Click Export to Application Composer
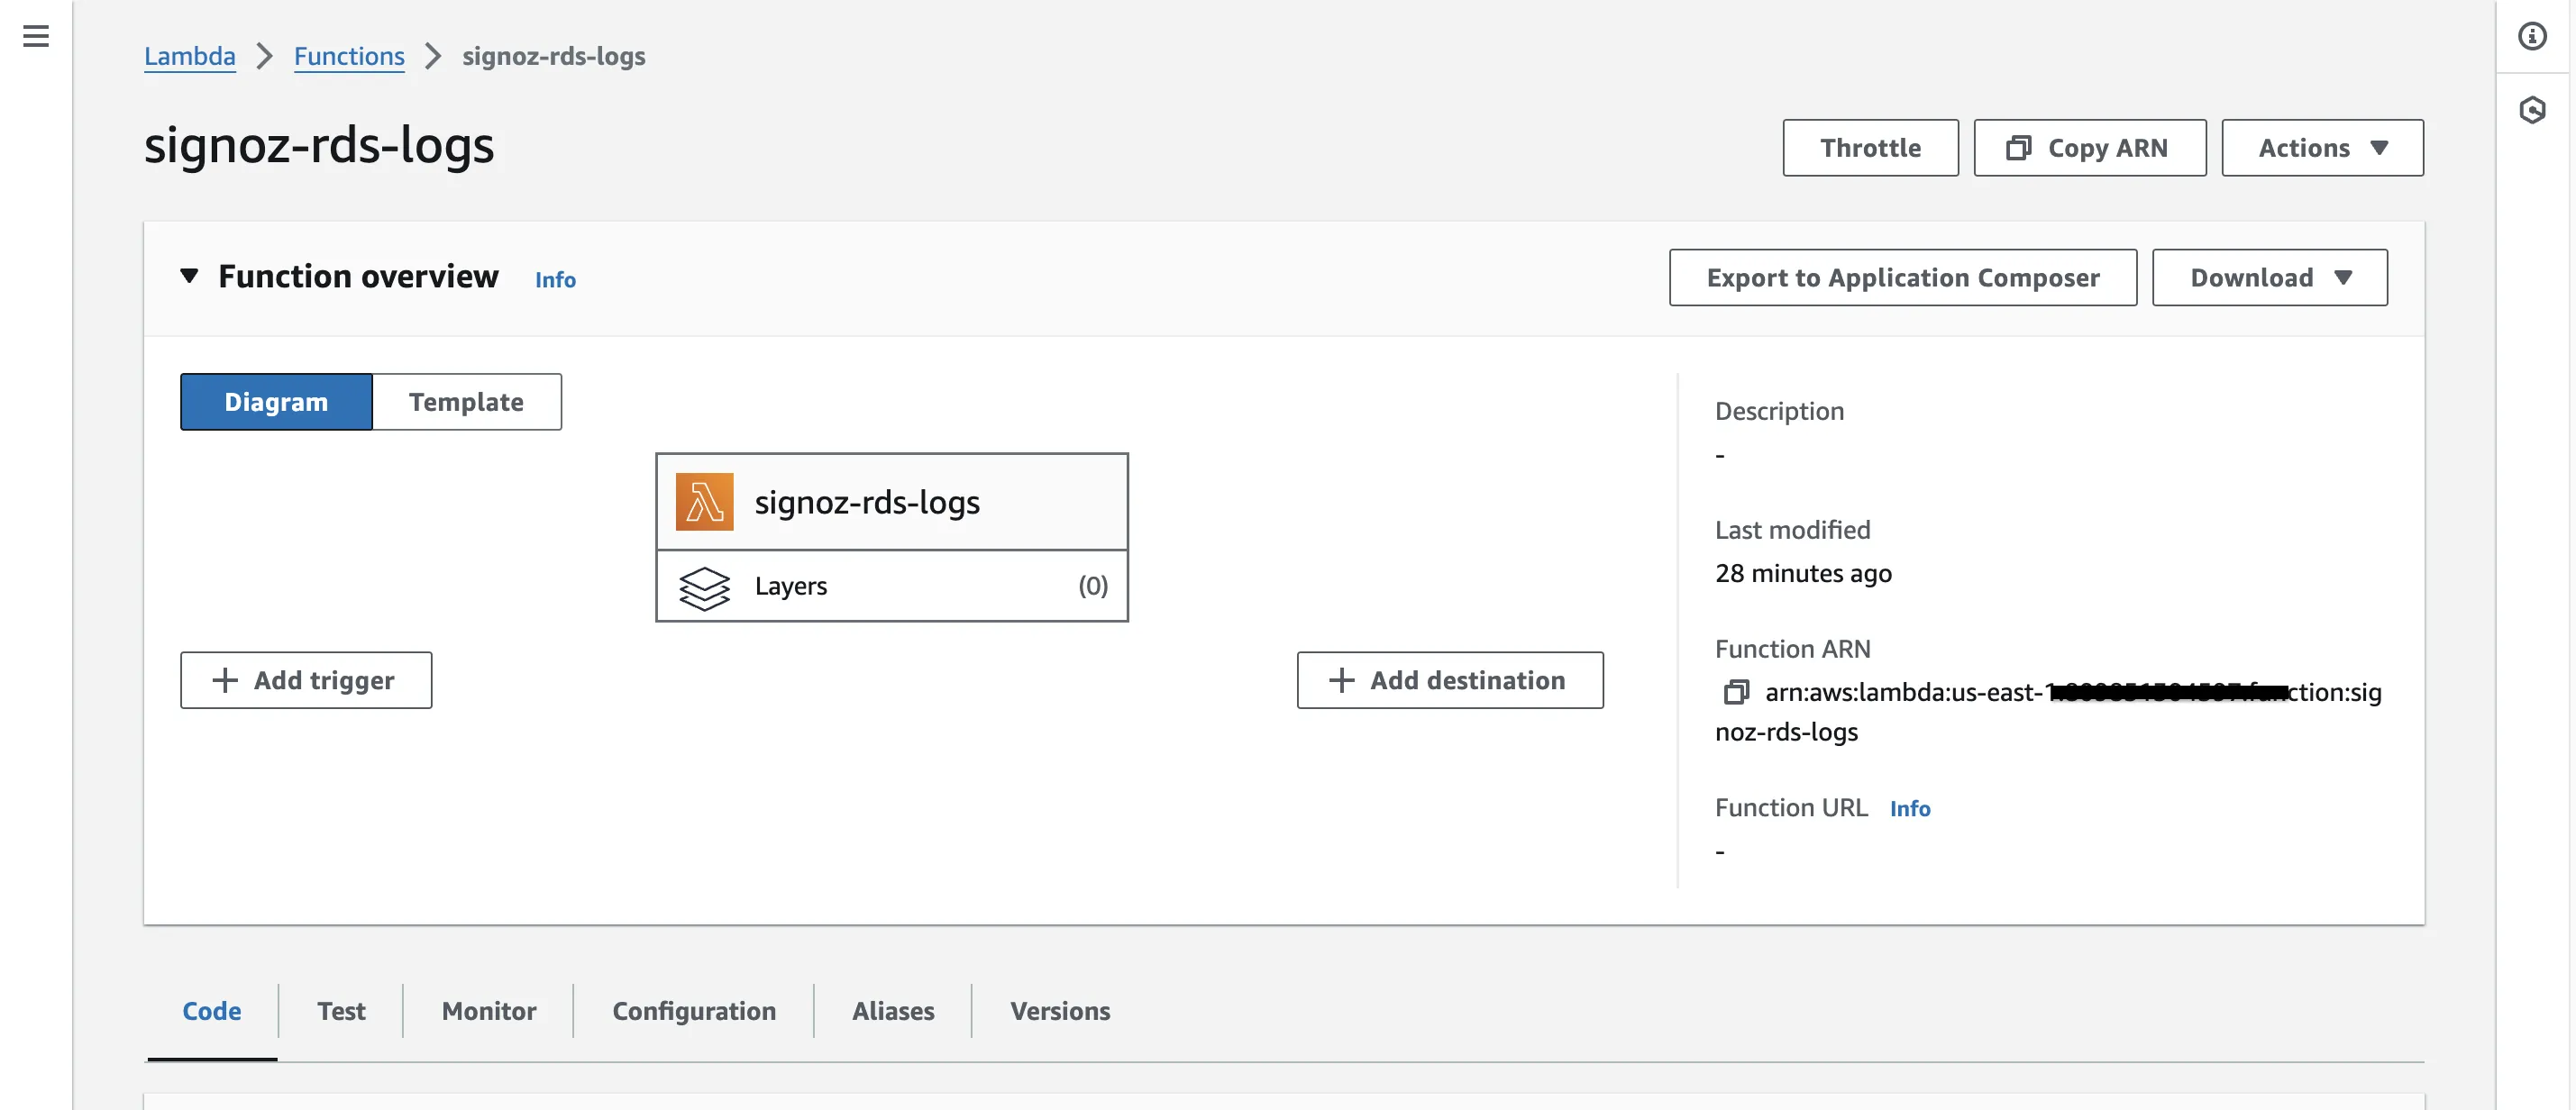Screen dimensions: 2576x1110 [x=1902, y=278]
